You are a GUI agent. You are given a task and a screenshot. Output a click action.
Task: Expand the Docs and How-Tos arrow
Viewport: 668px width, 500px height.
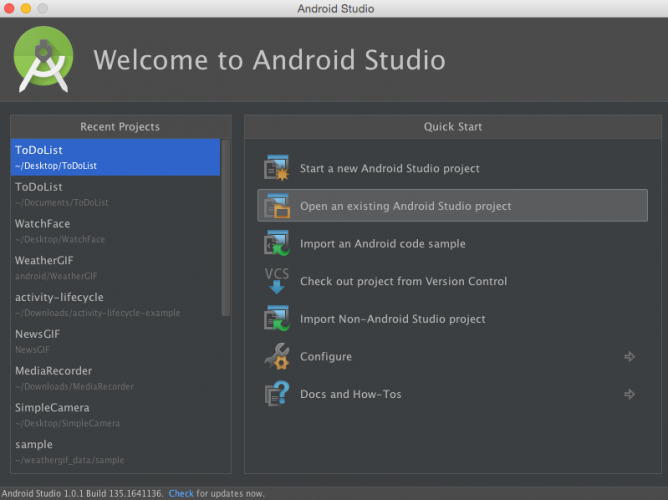click(629, 394)
